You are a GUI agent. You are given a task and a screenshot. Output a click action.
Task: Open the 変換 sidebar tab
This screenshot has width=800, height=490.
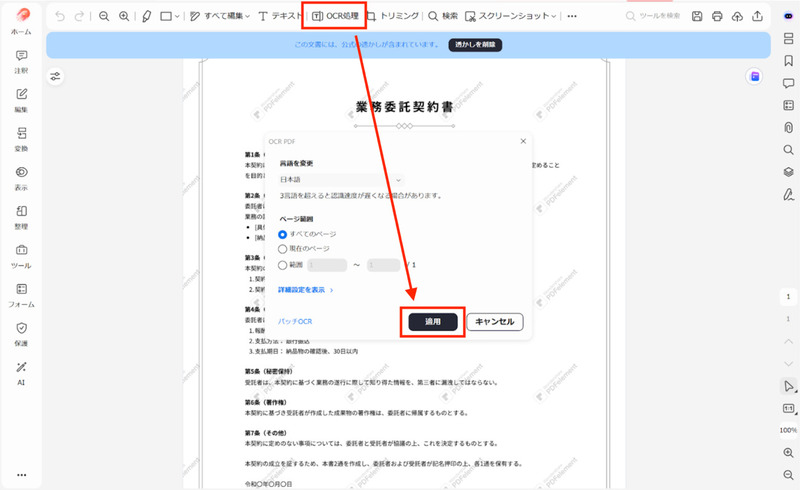point(21,140)
